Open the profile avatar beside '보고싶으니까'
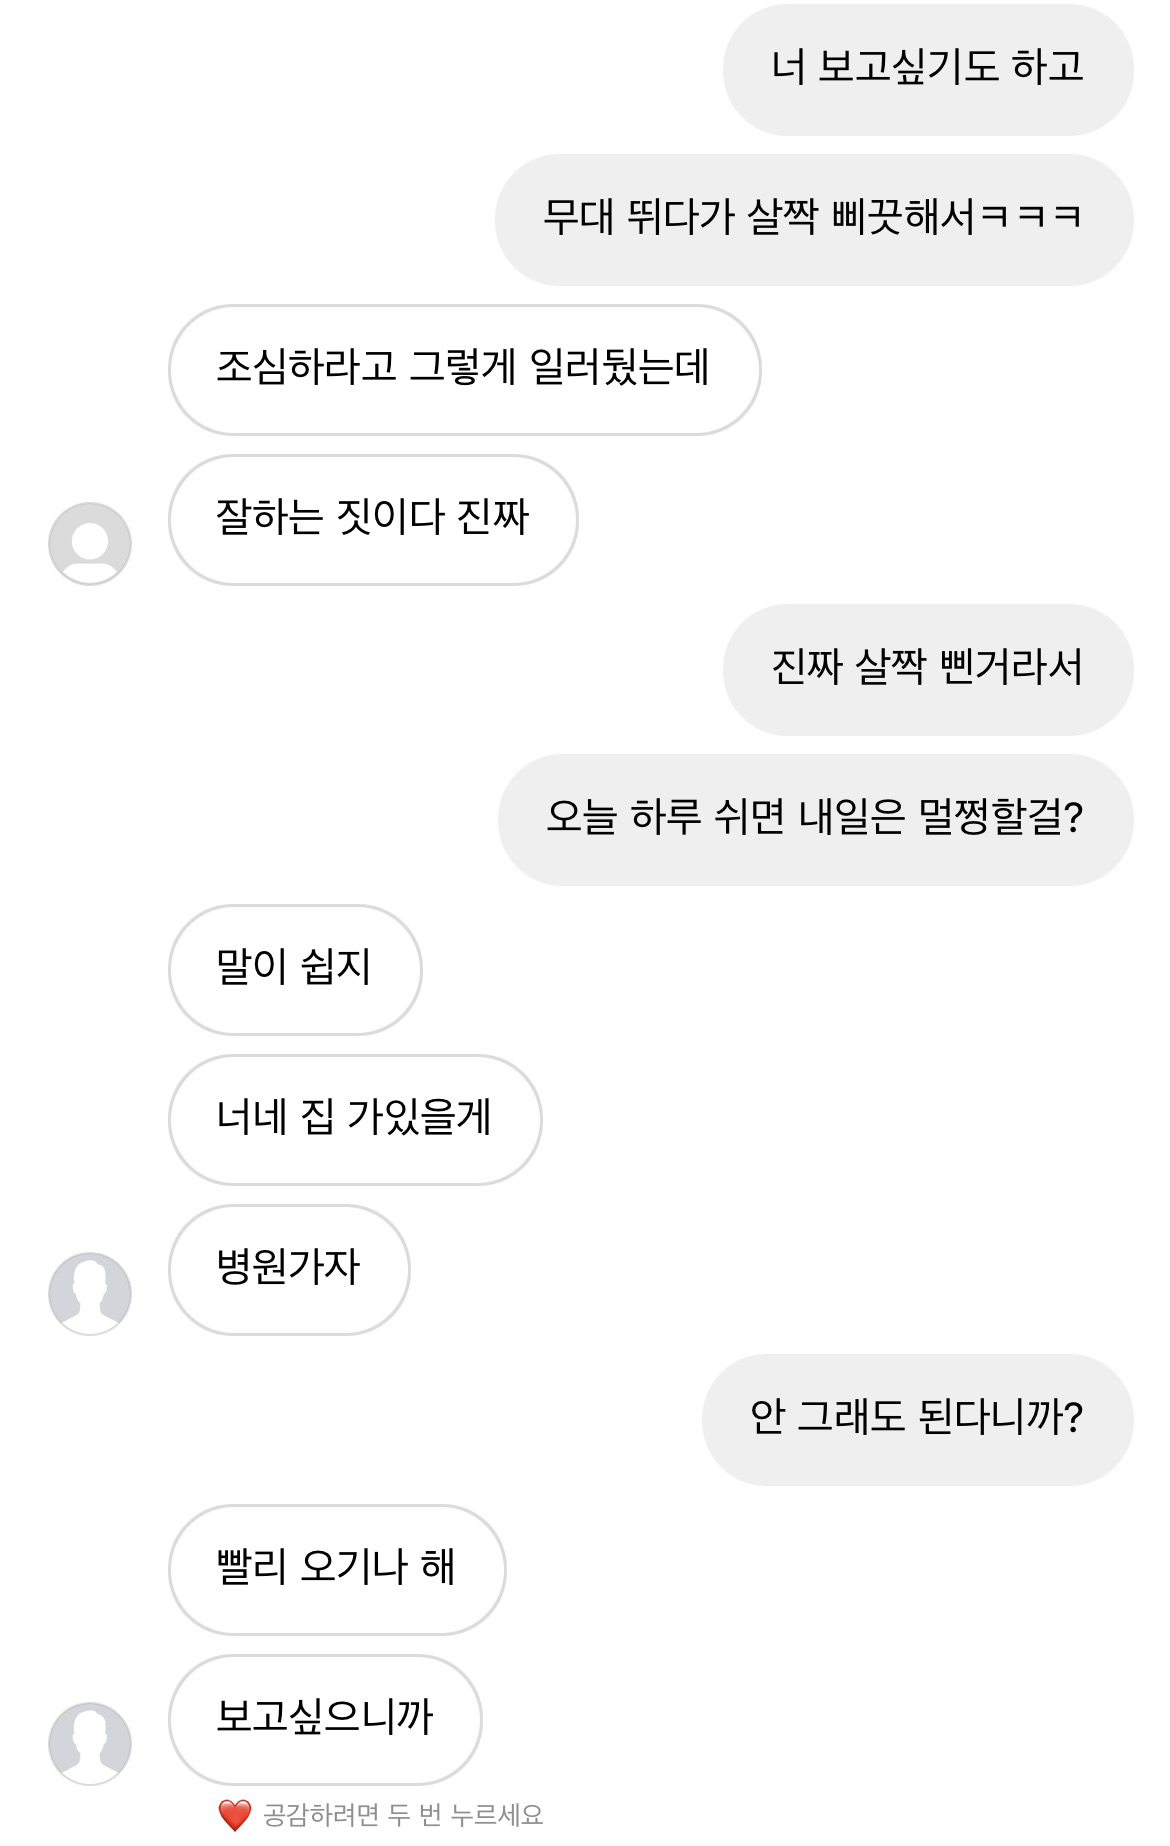The image size is (1170, 1846). 90,1743
